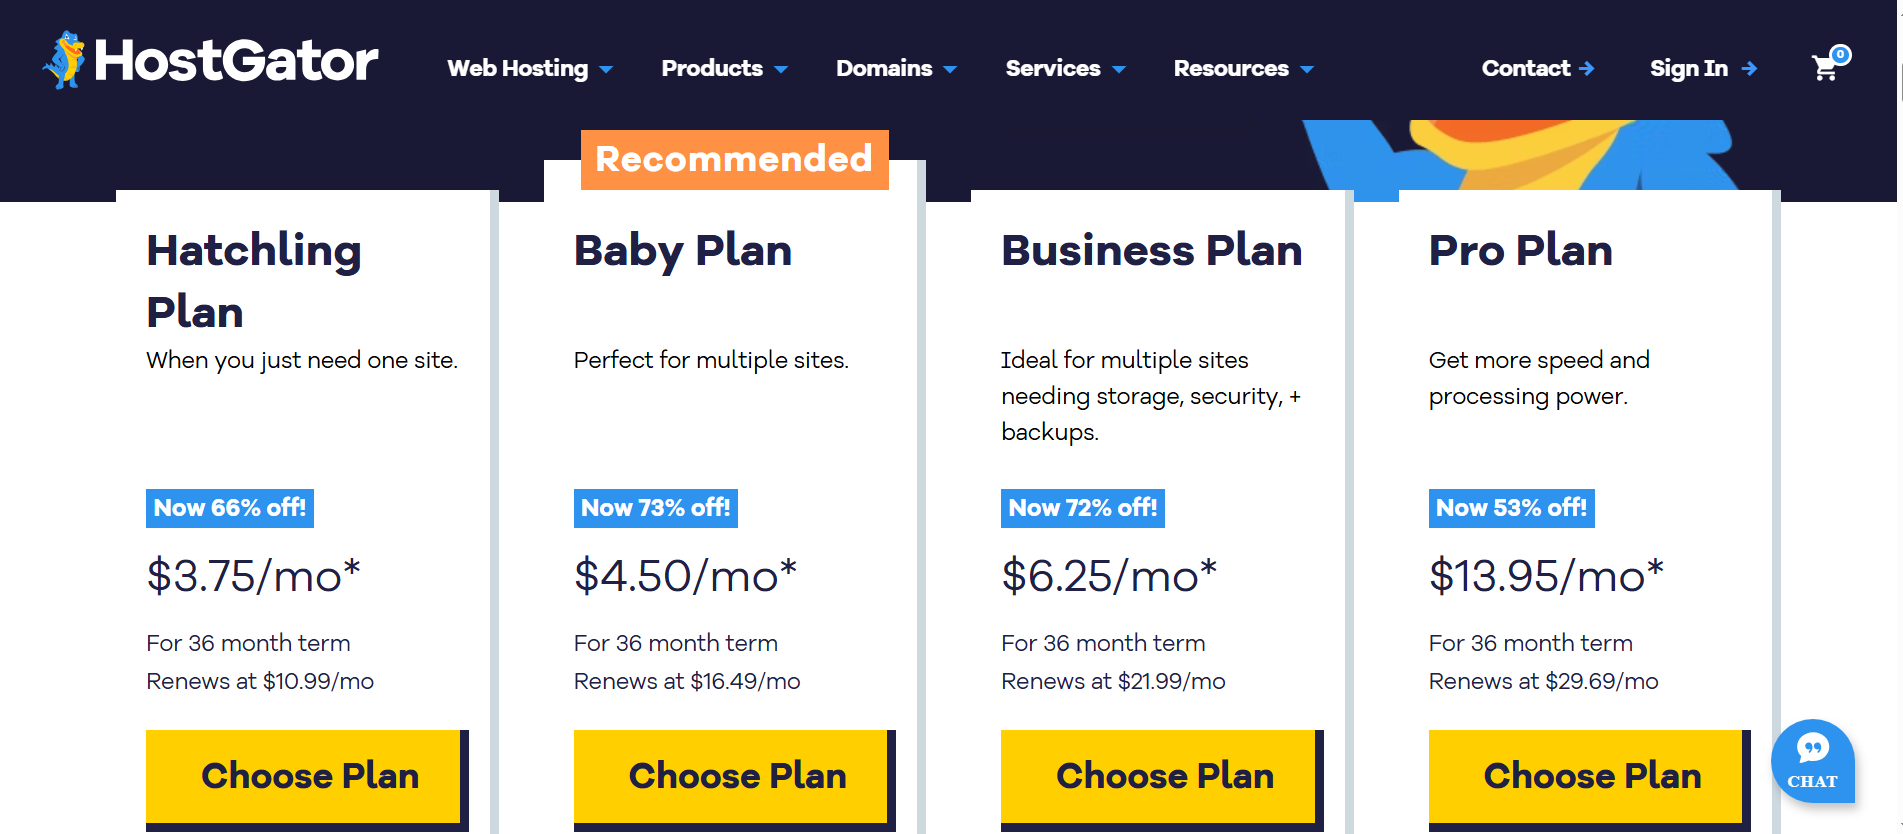Screen dimensions: 1903x834
Task: Click the HostGator wordmark text
Action: point(236,61)
